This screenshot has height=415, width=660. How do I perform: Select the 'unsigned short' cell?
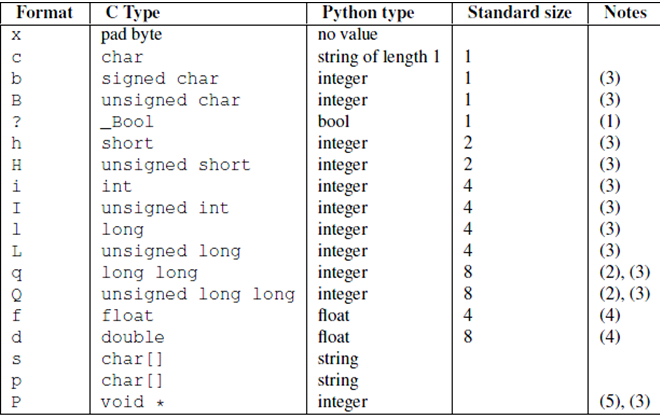pyautogui.click(x=176, y=165)
